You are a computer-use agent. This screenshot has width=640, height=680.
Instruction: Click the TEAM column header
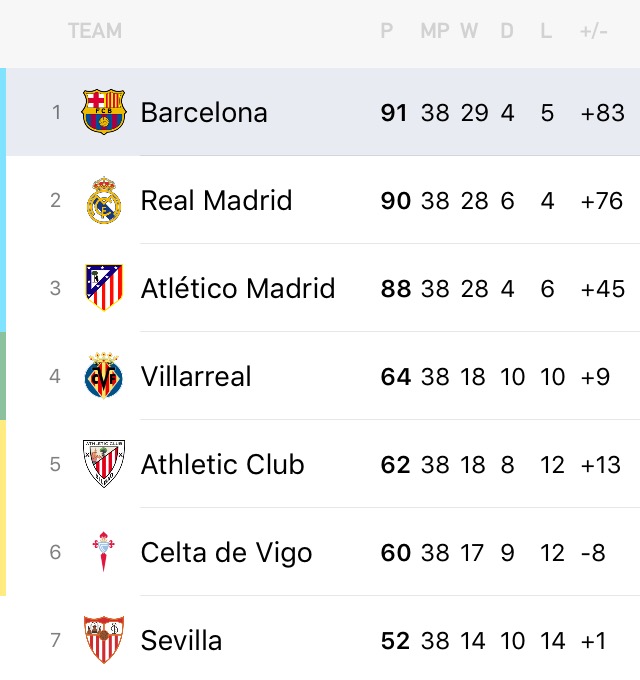tap(95, 31)
